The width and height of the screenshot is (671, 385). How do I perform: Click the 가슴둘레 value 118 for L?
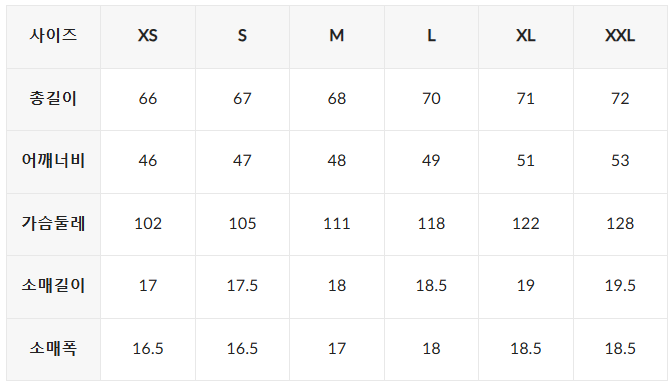pos(431,224)
